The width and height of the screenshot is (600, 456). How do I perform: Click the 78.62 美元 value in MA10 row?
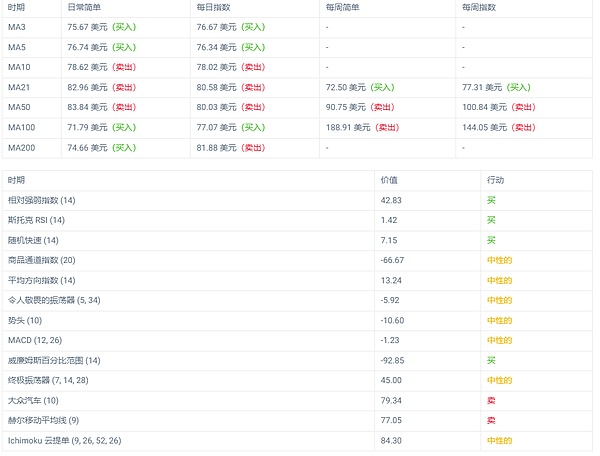pos(88,67)
